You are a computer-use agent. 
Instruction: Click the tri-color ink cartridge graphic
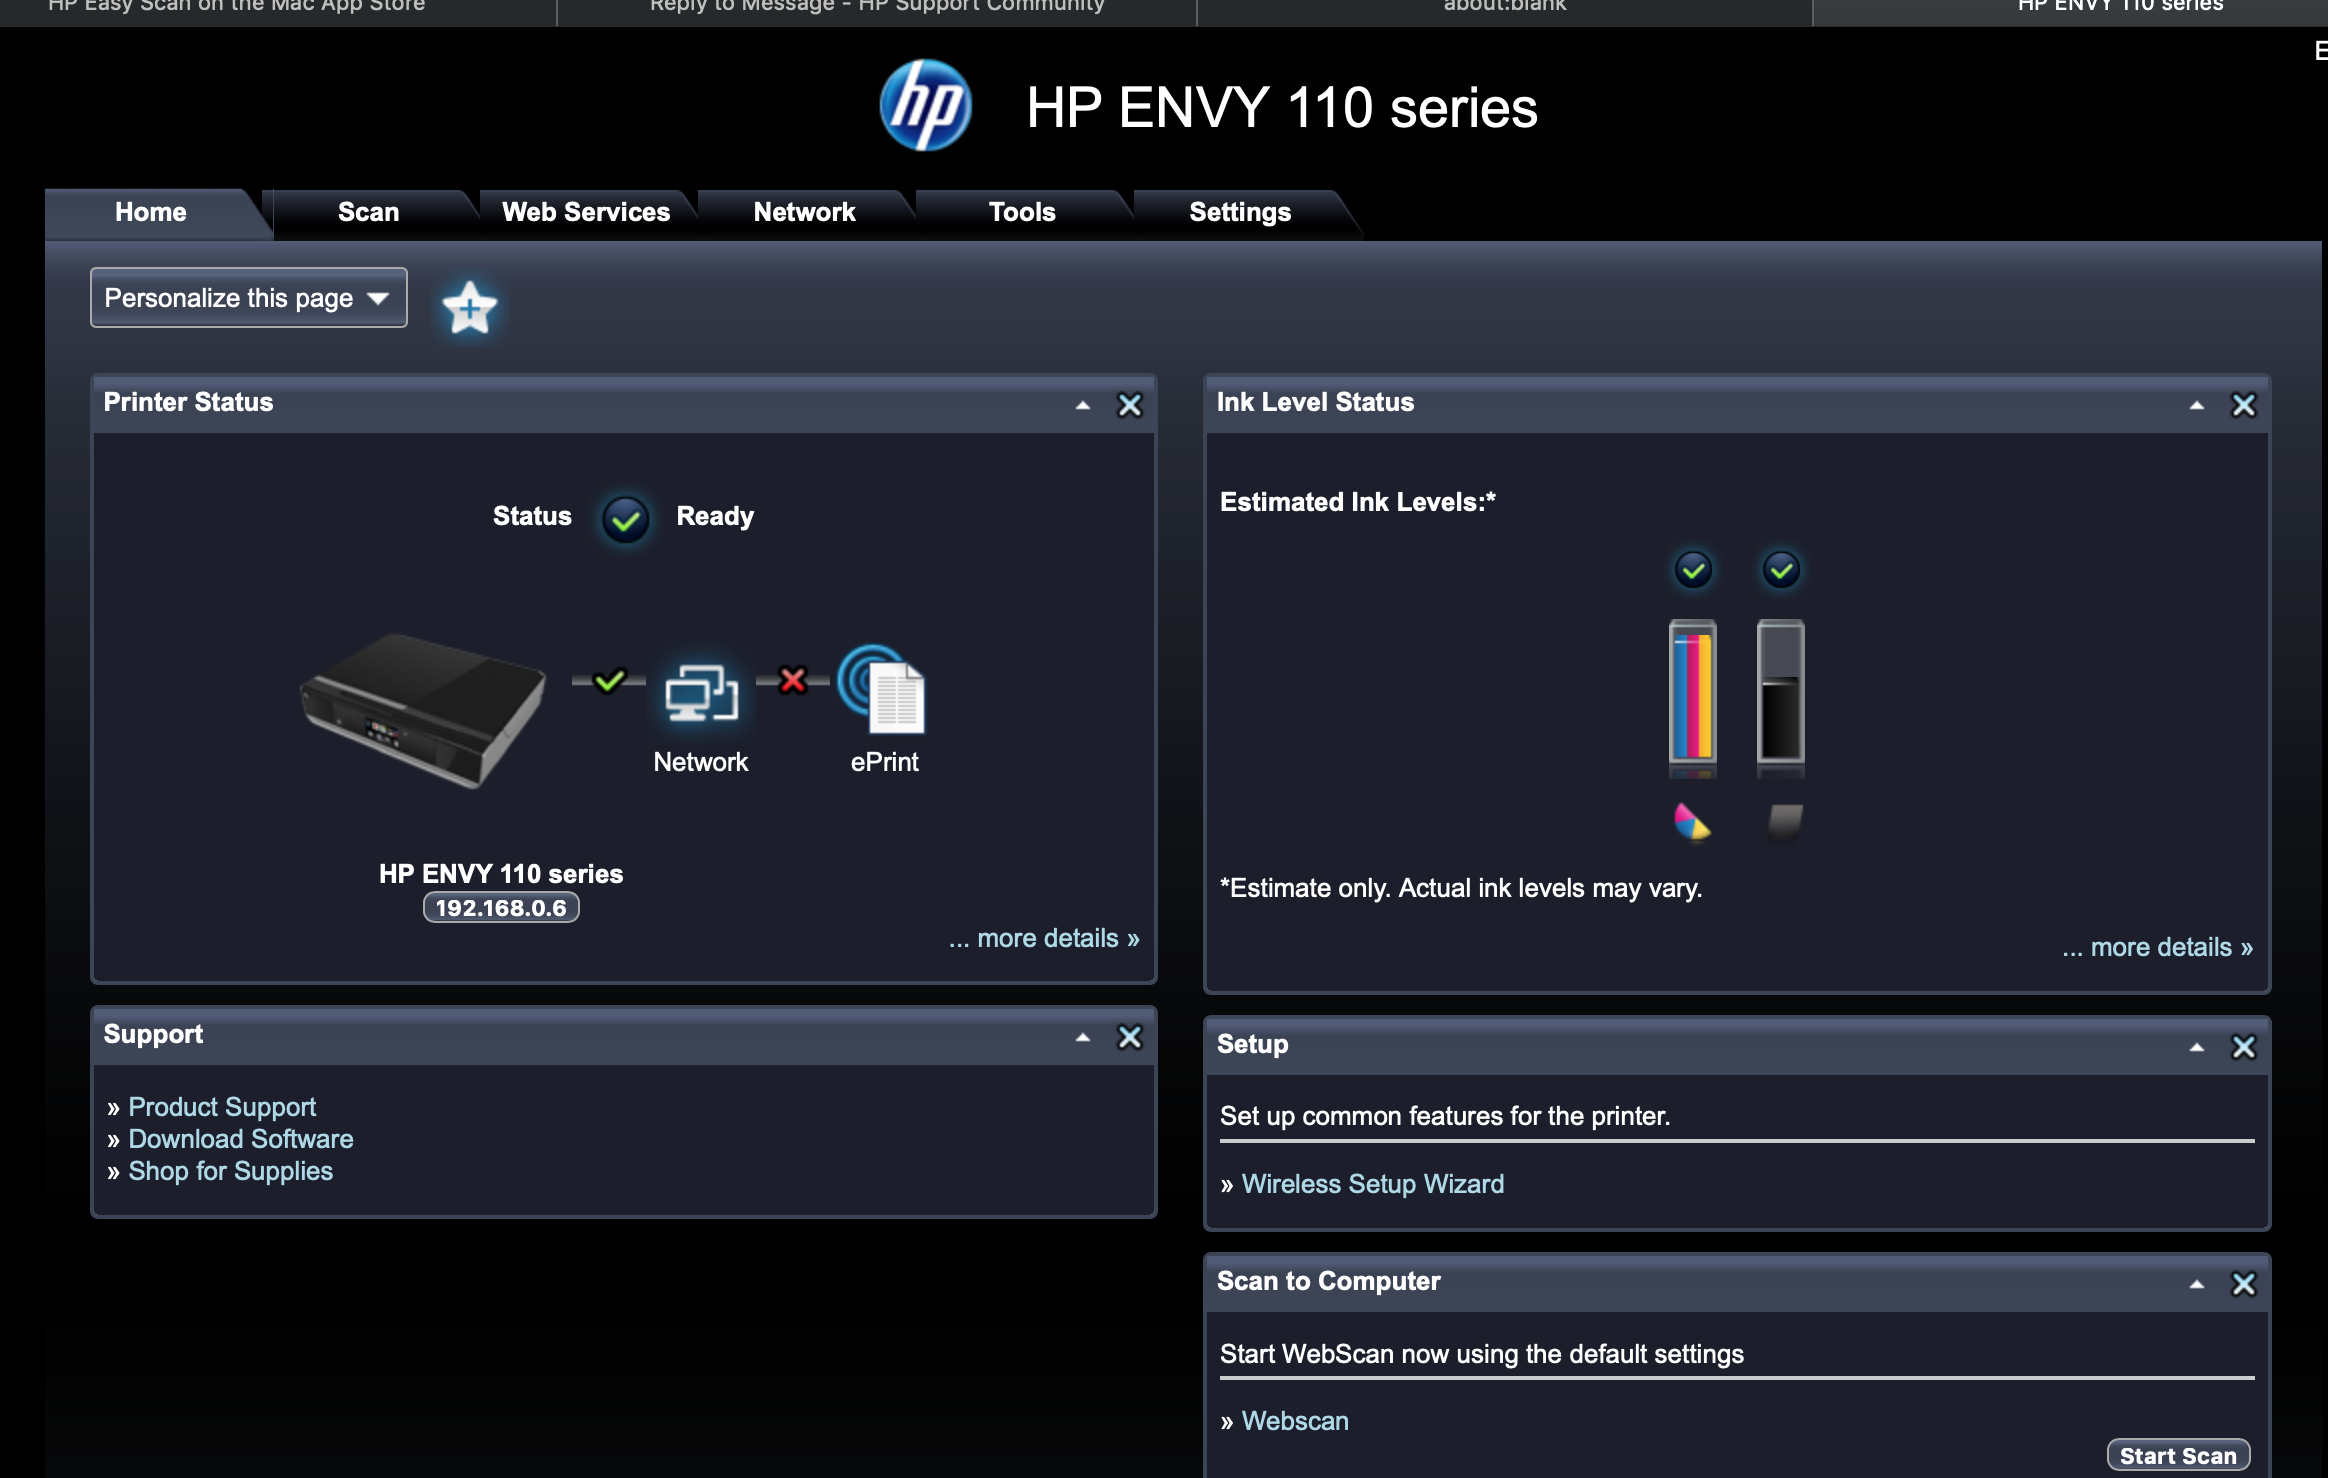pos(1691,695)
